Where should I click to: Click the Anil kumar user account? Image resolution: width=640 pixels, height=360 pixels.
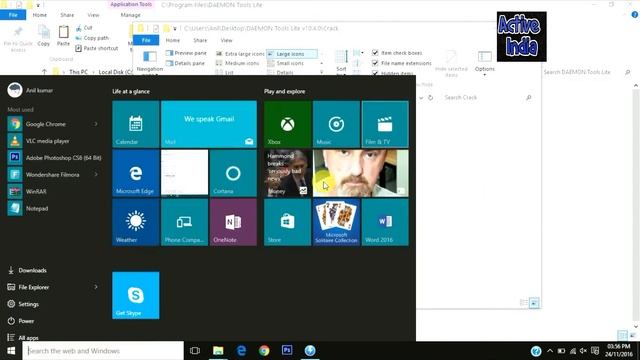point(31,90)
